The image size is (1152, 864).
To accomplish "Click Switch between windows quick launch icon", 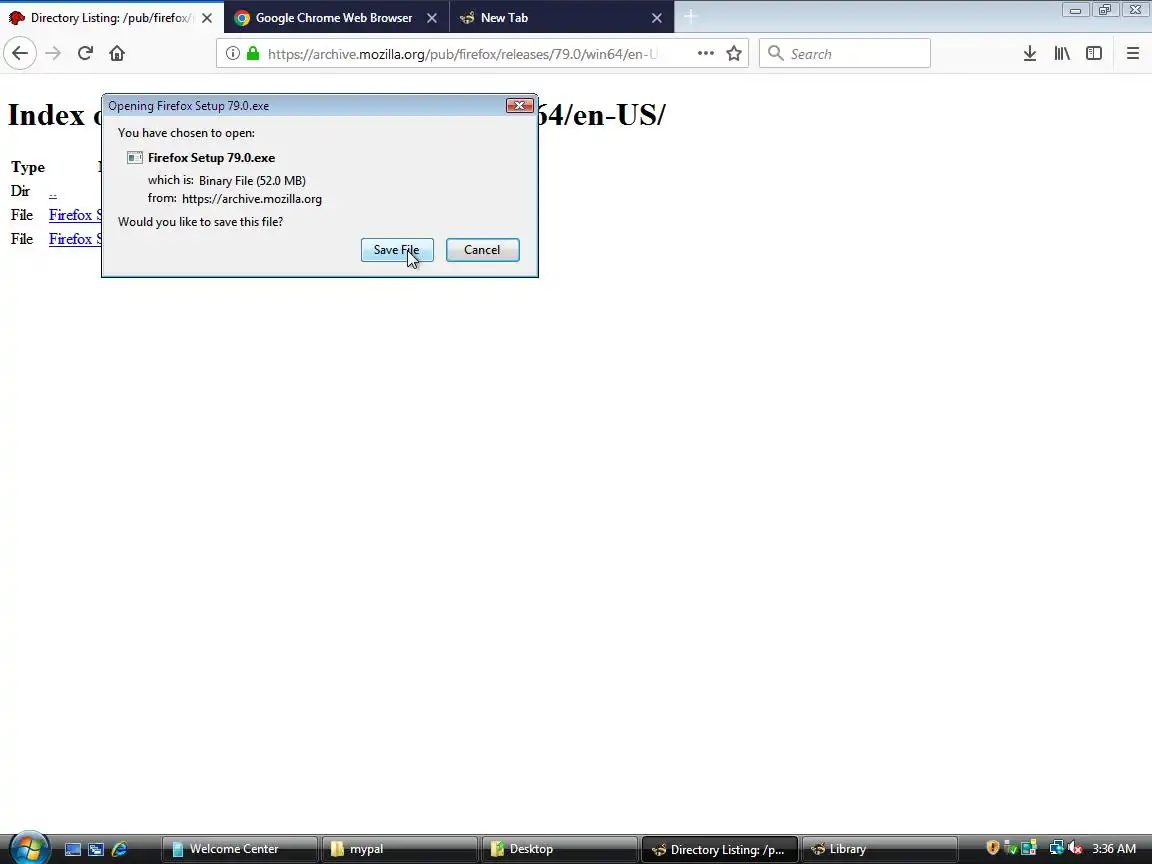I will [96, 849].
